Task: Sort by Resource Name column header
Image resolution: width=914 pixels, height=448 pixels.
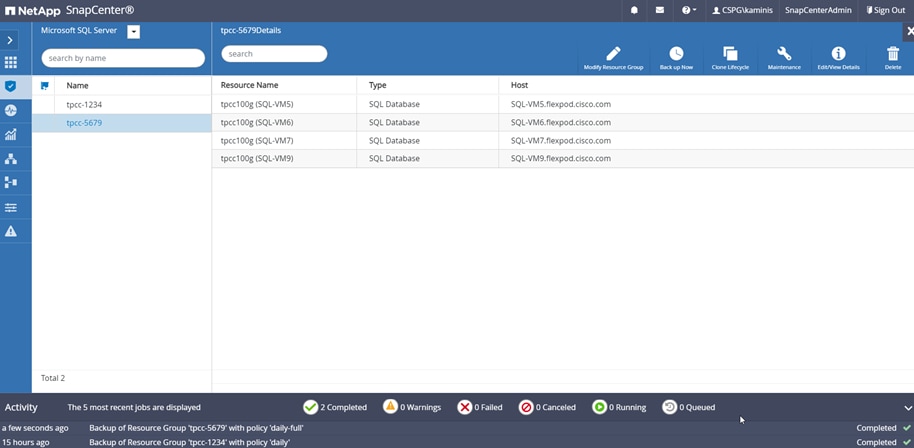Action: (x=249, y=85)
